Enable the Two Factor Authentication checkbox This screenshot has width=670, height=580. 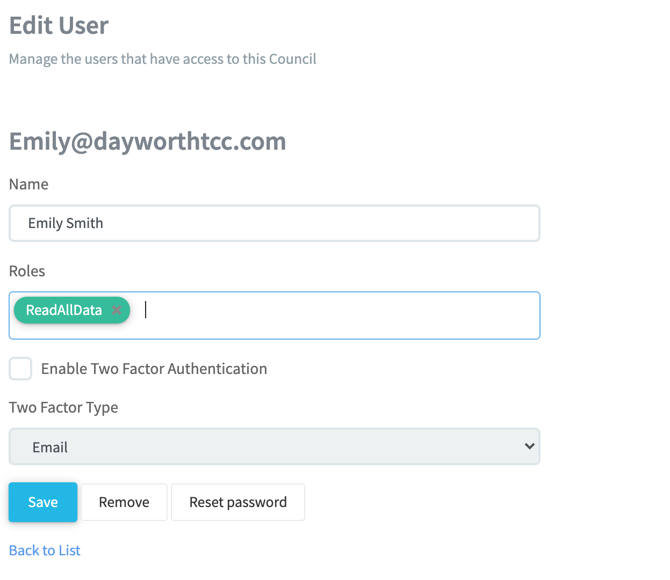click(x=21, y=368)
